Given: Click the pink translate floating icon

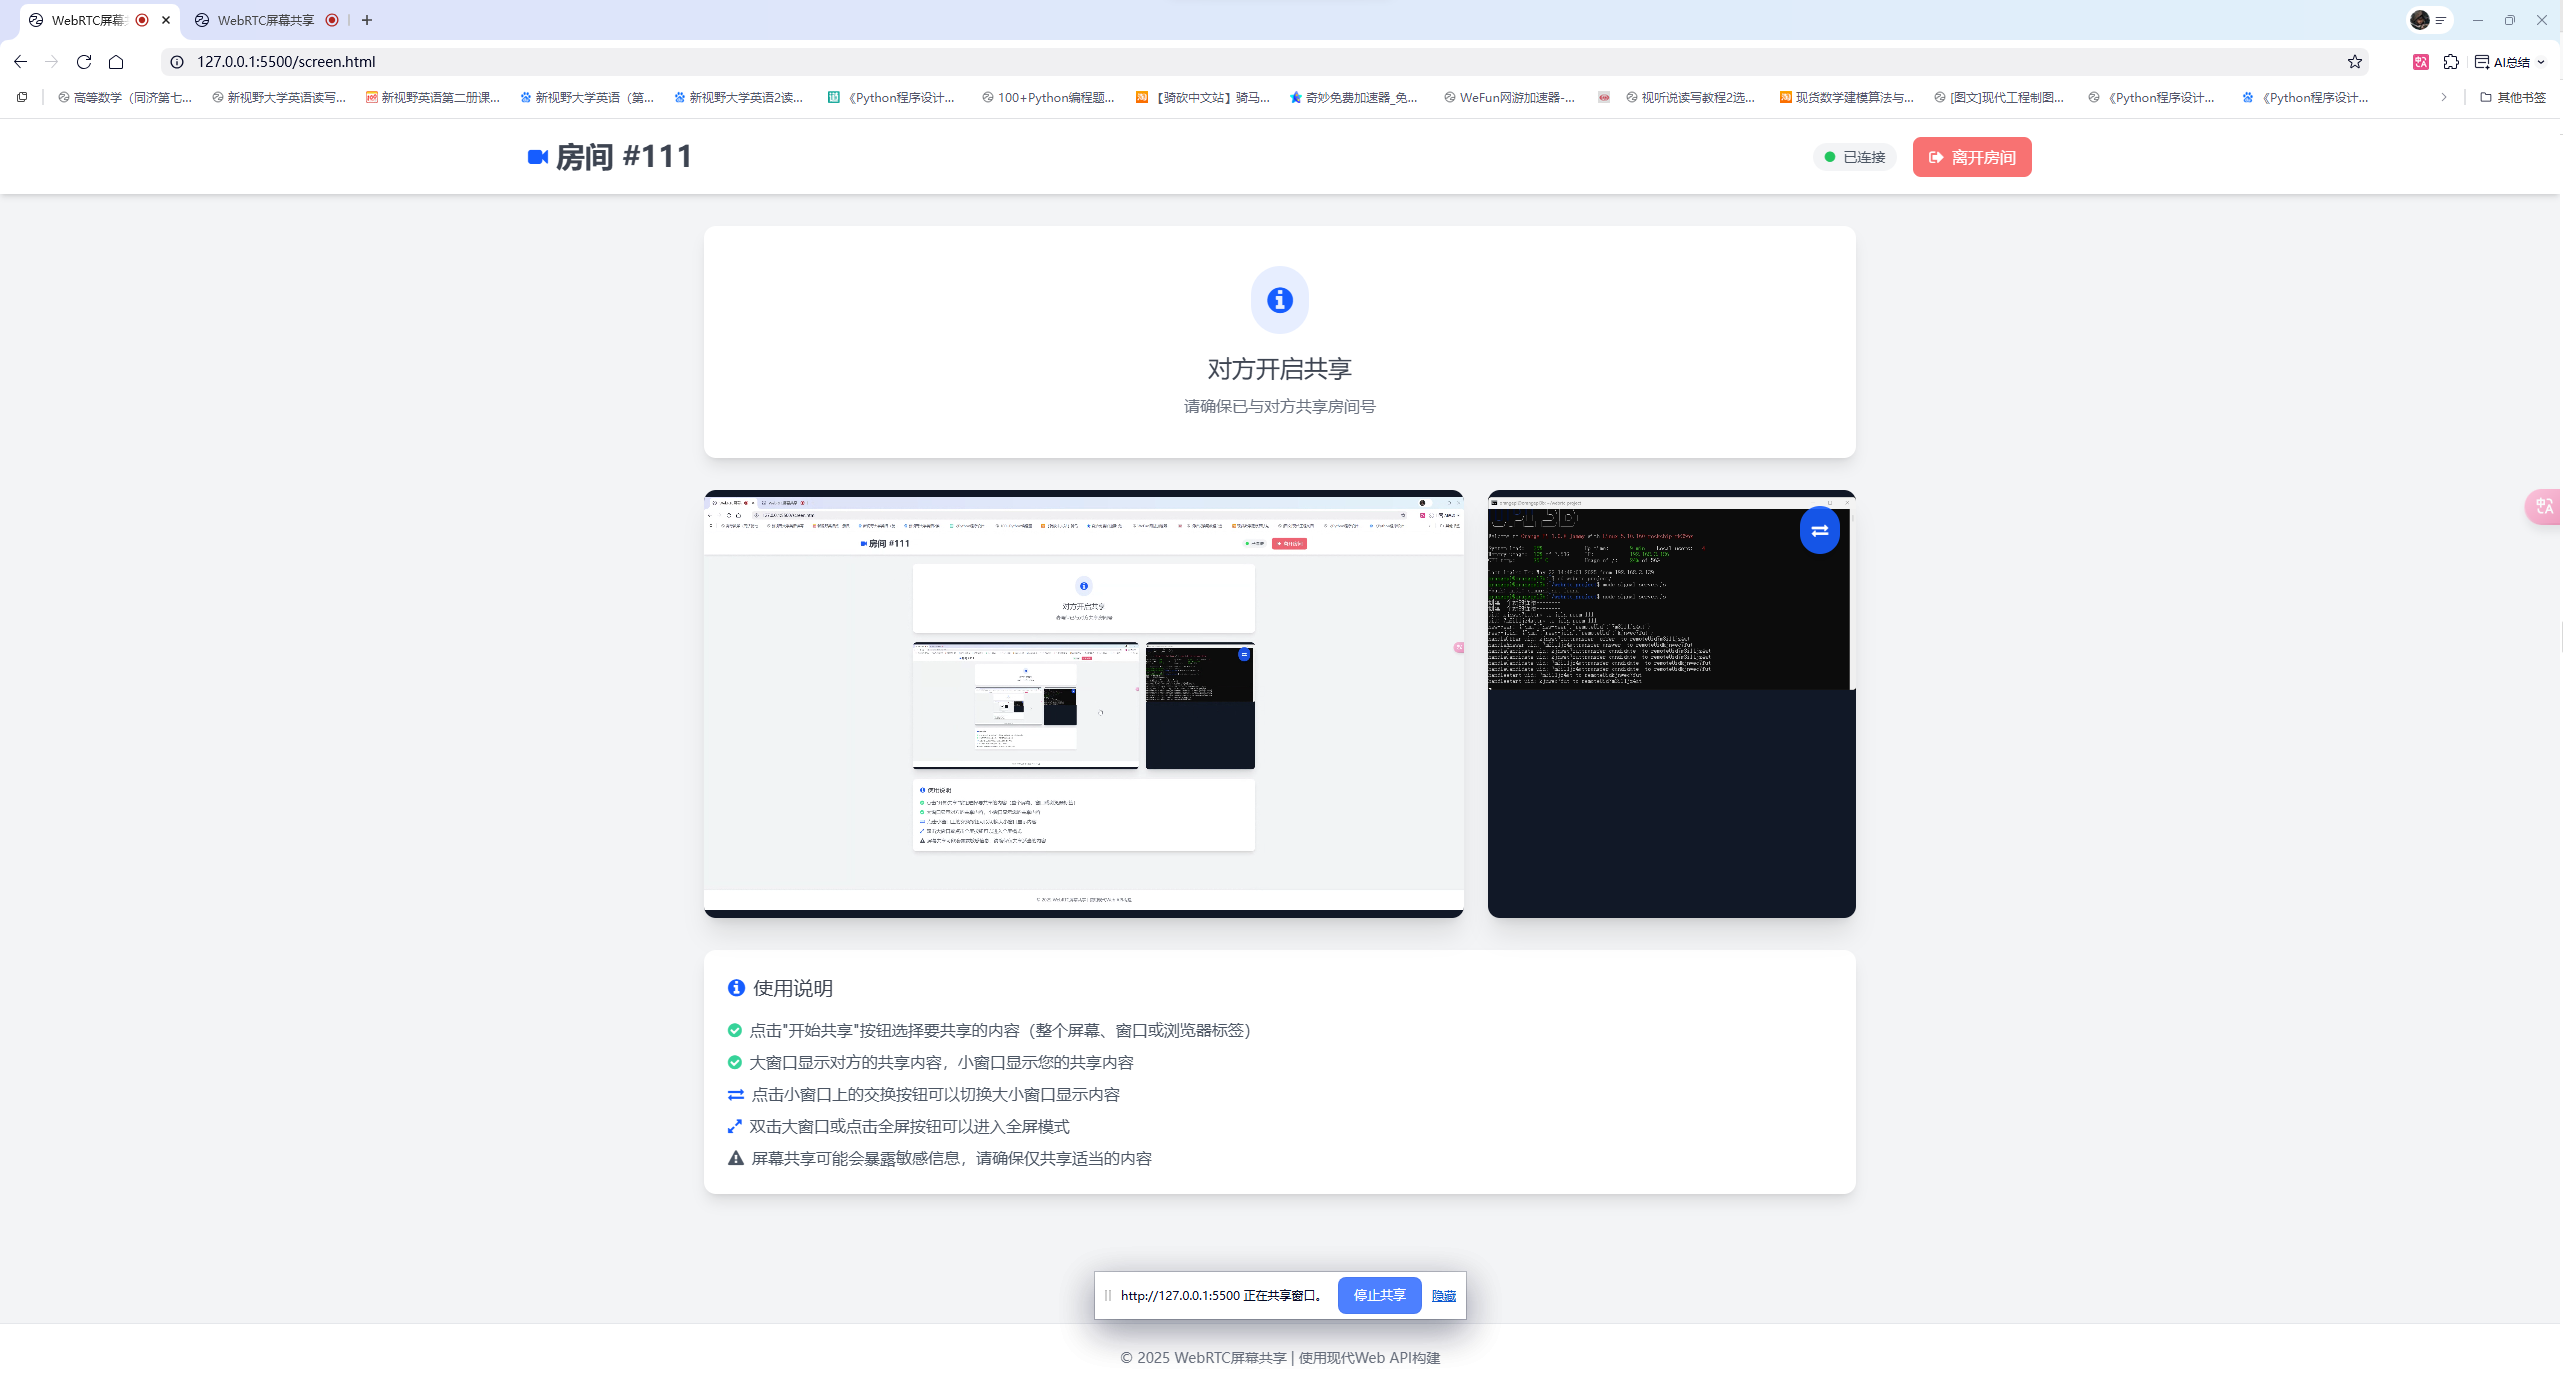Looking at the screenshot, I should 2543,507.
